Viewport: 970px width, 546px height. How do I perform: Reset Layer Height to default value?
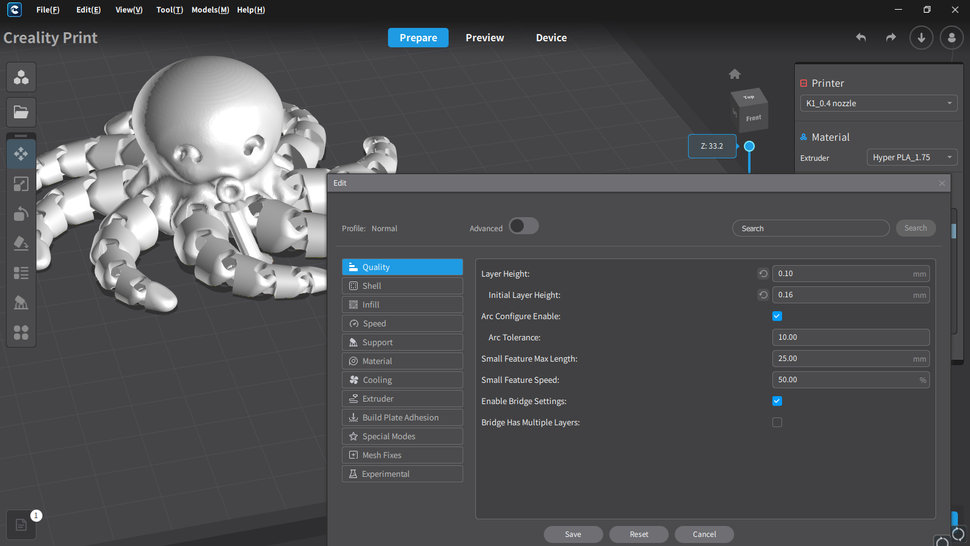pyautogui.click(x=763, y=274)
